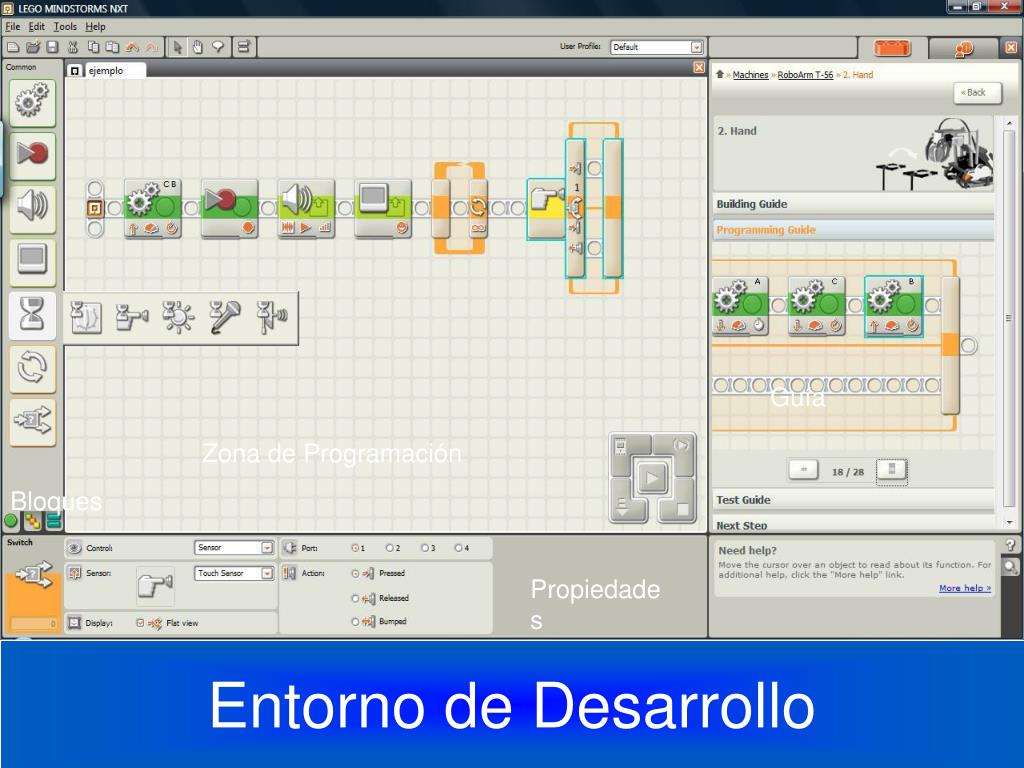The width and height of the screenshot is (1024, 768).
Task: Open the Edit menu
Action: click(x=37, y=27)
